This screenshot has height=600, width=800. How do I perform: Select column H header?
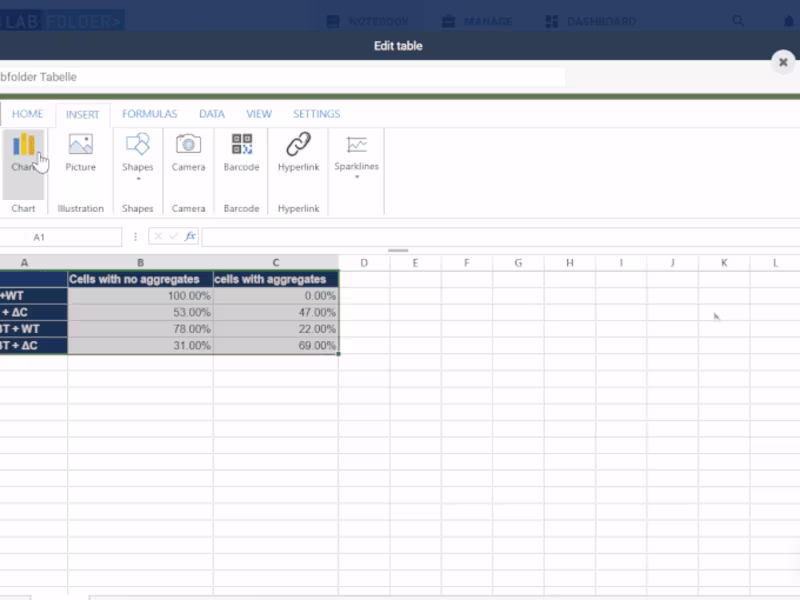[570, 263]
